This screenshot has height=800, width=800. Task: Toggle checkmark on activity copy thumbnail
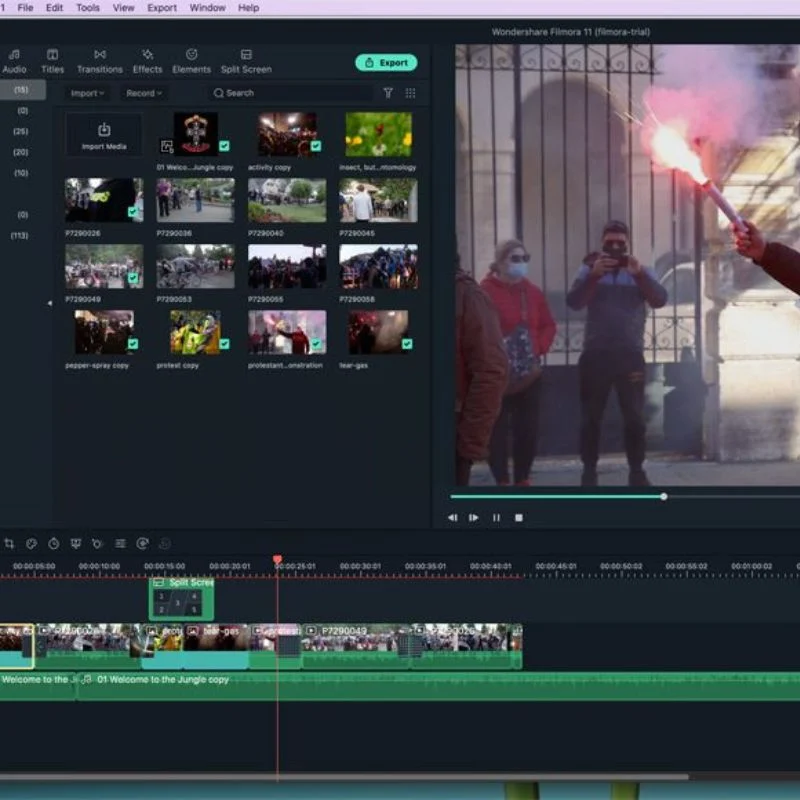[x=316, y=146]
